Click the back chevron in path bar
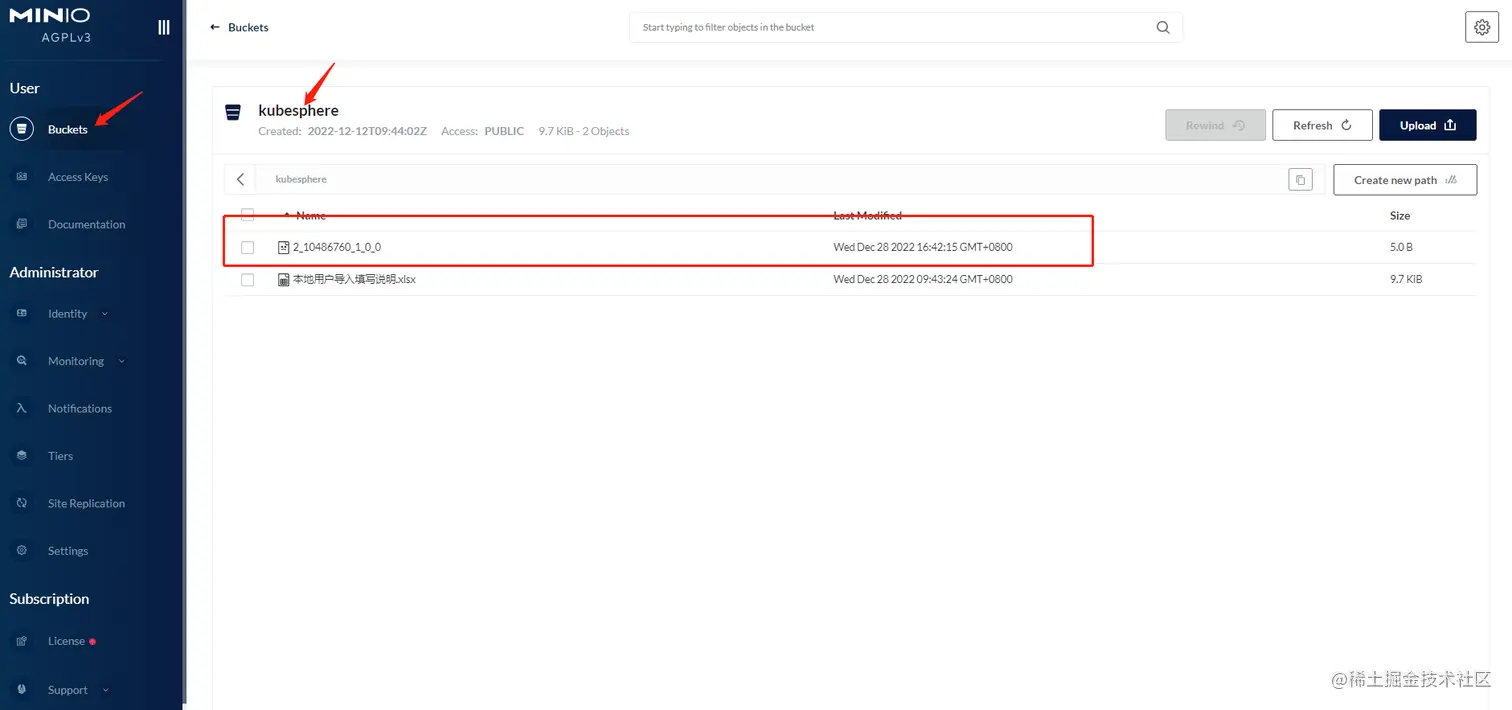 click(x=240, y=179)
